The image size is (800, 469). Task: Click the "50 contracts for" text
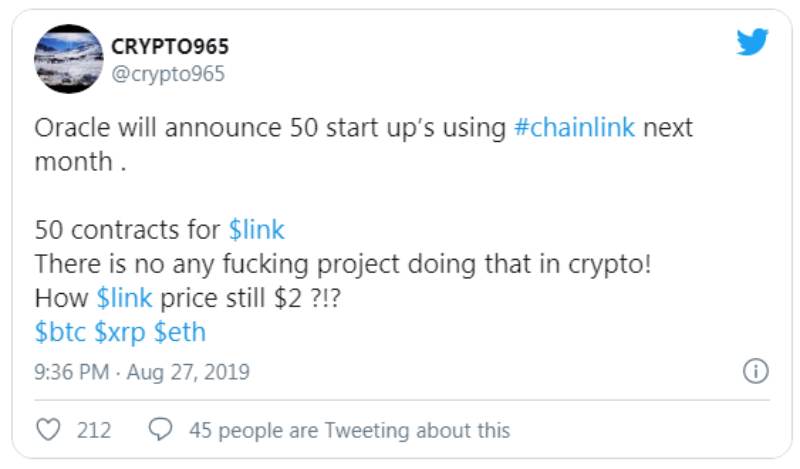pyautogui.click(x=128, y=229)
